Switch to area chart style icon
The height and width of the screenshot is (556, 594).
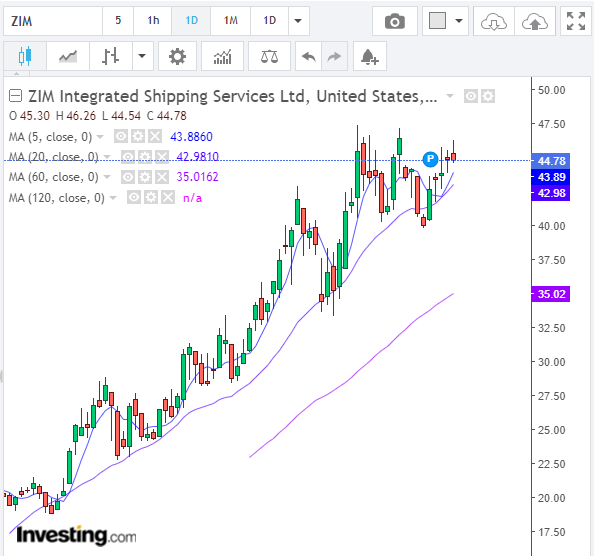68,56
